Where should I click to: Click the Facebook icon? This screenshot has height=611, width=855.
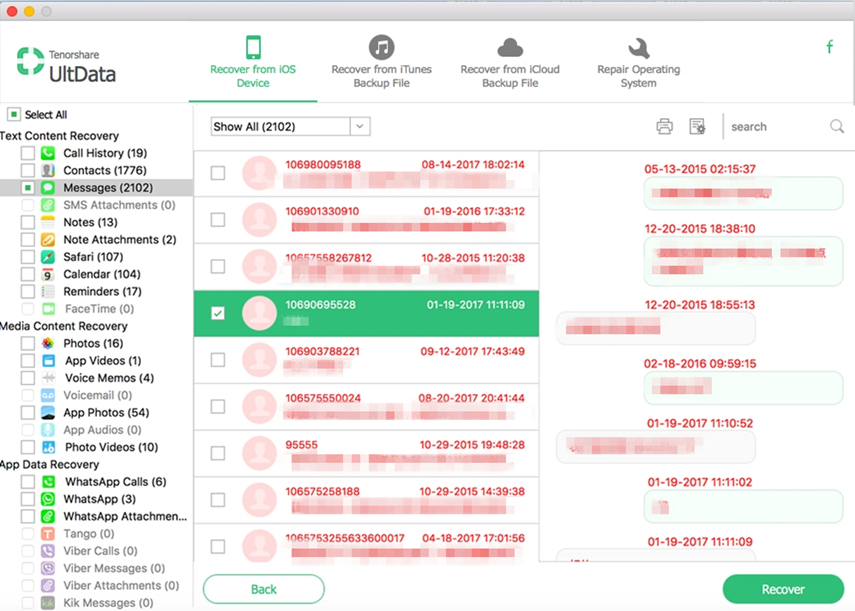point(829,47)
